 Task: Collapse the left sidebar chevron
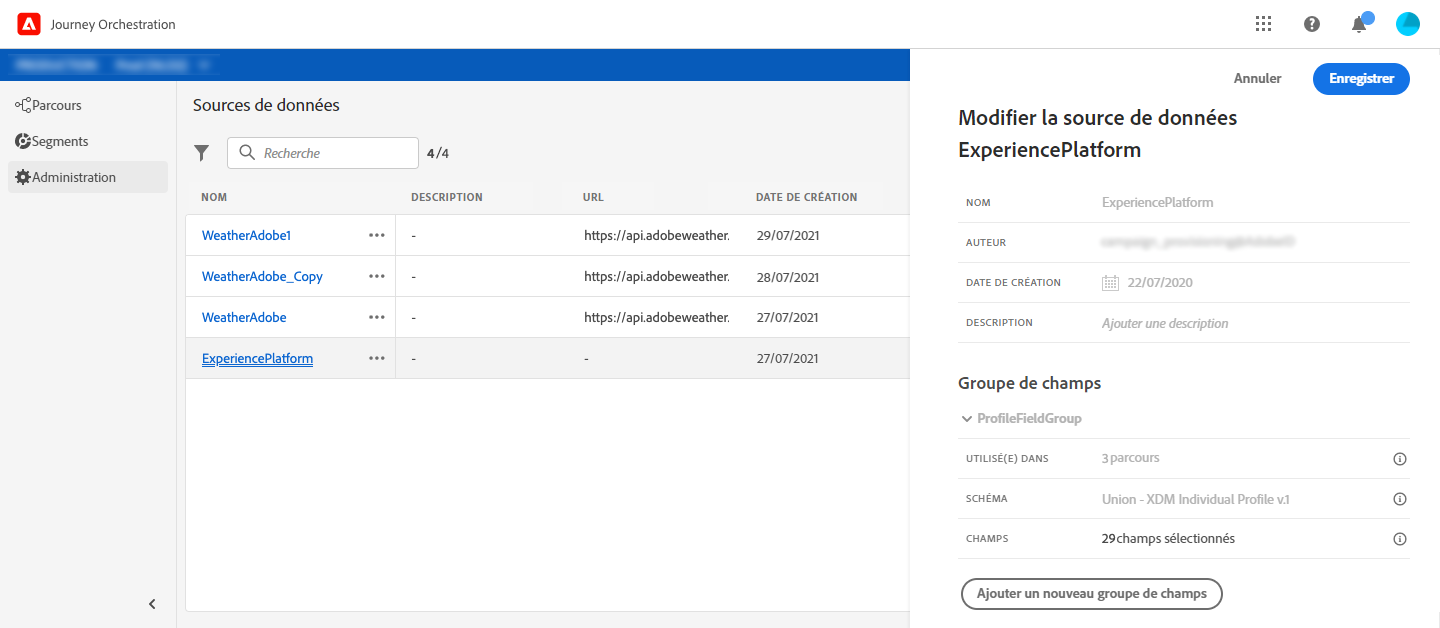click(152, 604)
